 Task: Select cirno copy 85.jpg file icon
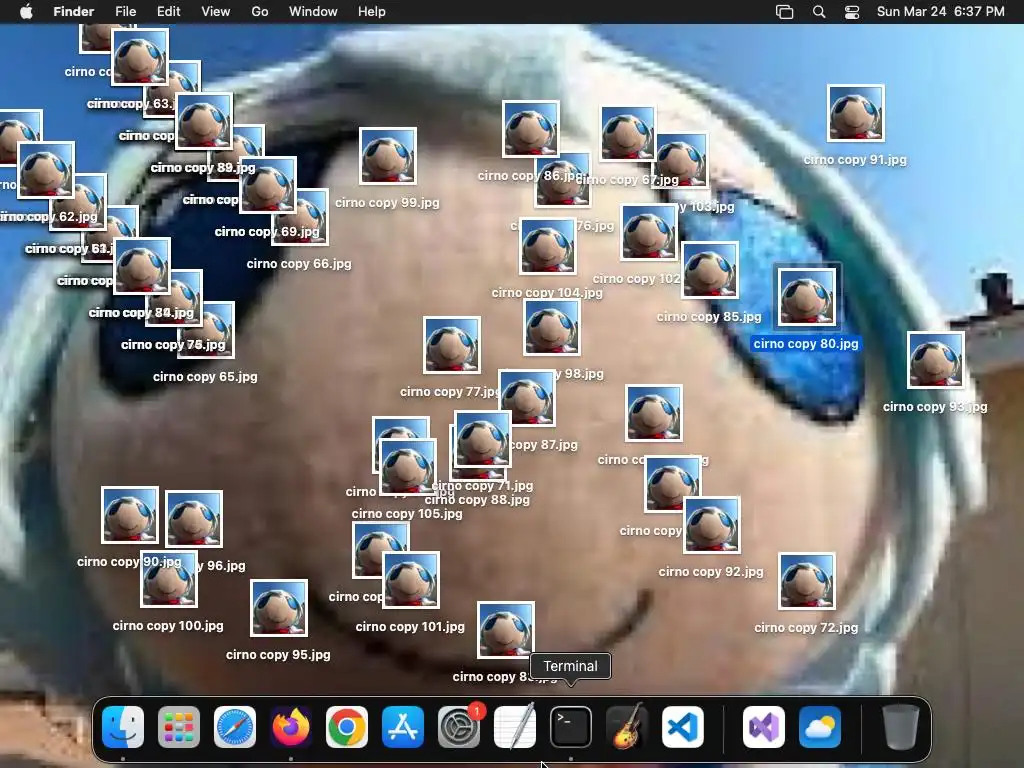(x=710, y=270)
